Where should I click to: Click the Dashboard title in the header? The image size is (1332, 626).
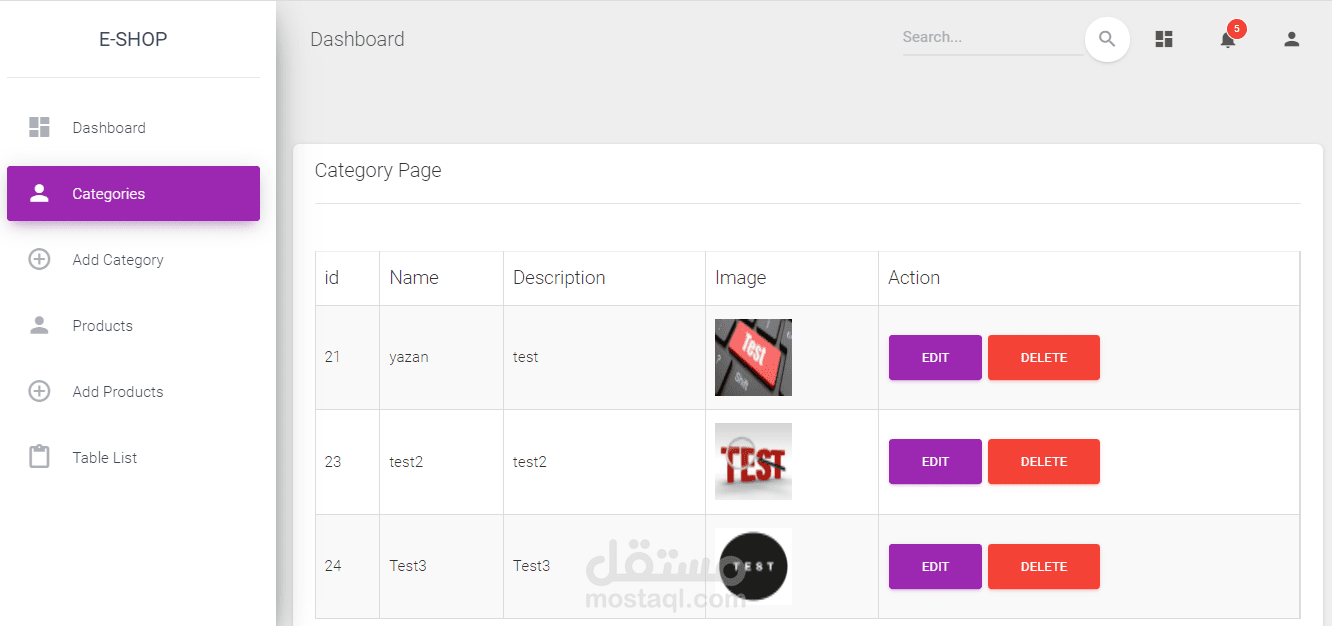357,40
